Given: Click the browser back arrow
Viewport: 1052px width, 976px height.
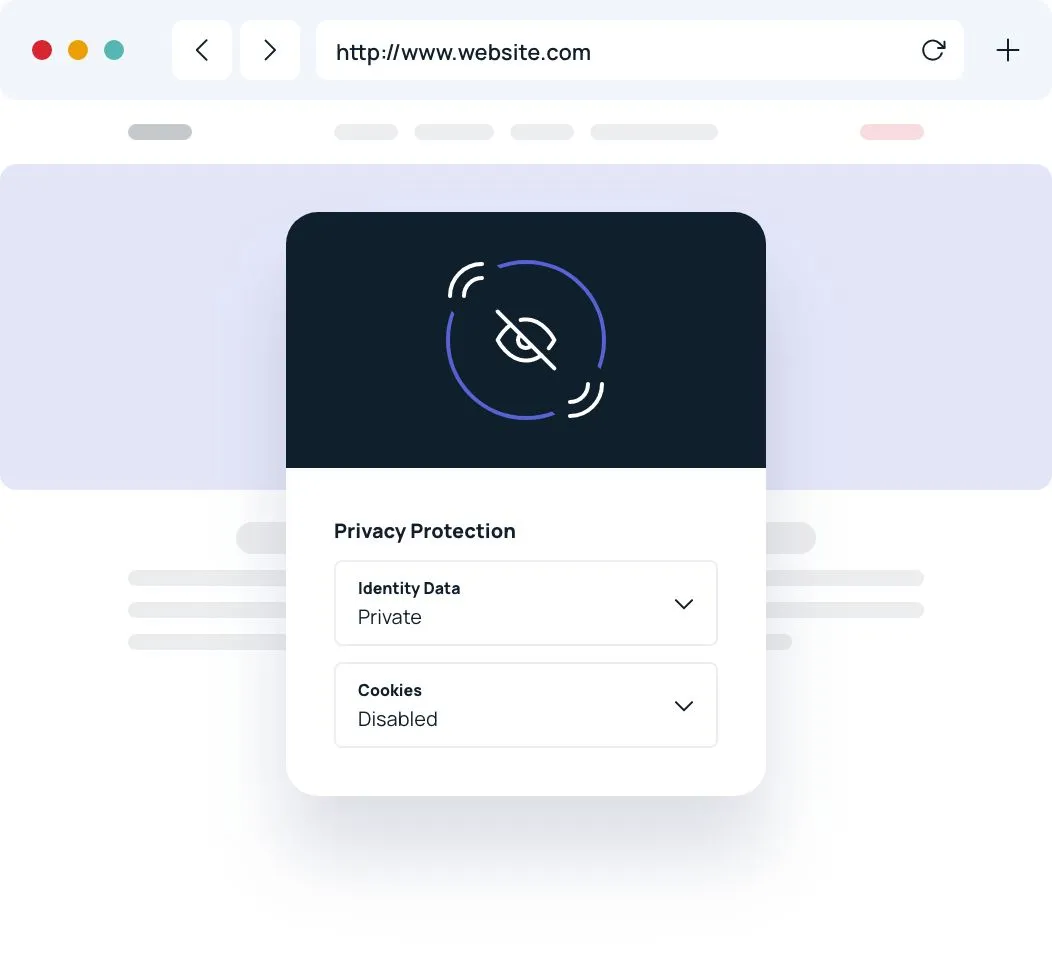Looking at the screenshot, I should point(202,50).
